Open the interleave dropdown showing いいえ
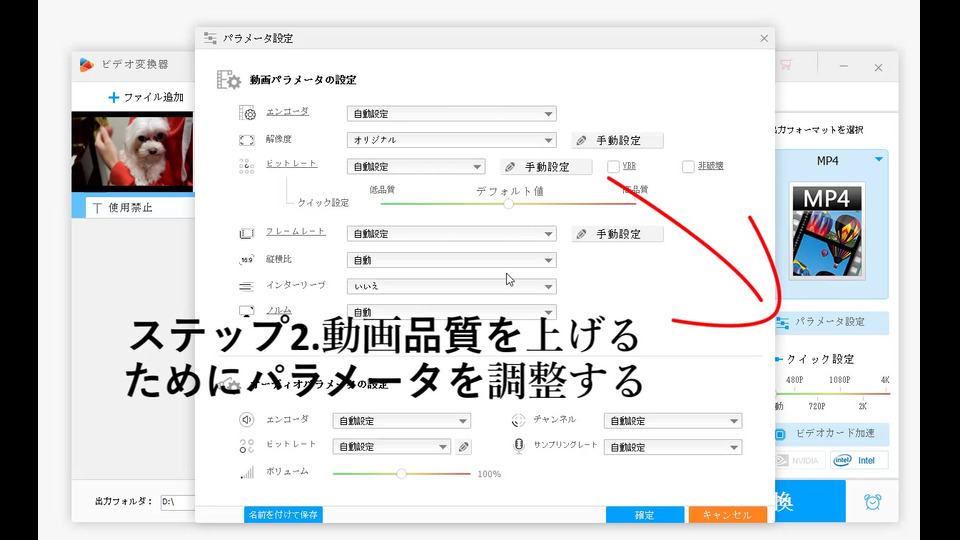960x540 pixels. click(451, 286)
